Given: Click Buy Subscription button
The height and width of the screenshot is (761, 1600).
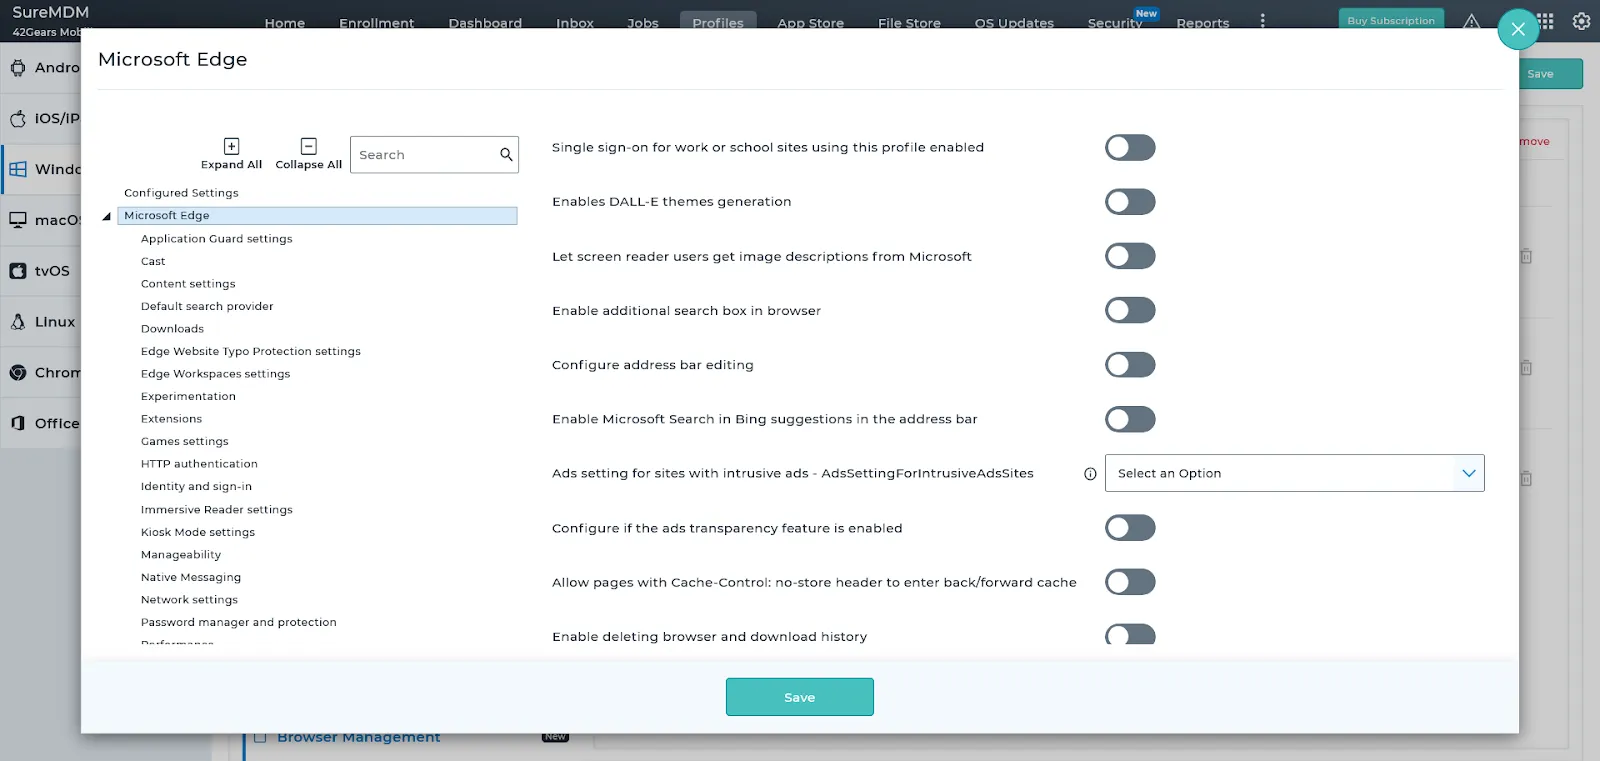Looking at the screenshot, I should pyautogui.click(x=1391, y=20).
